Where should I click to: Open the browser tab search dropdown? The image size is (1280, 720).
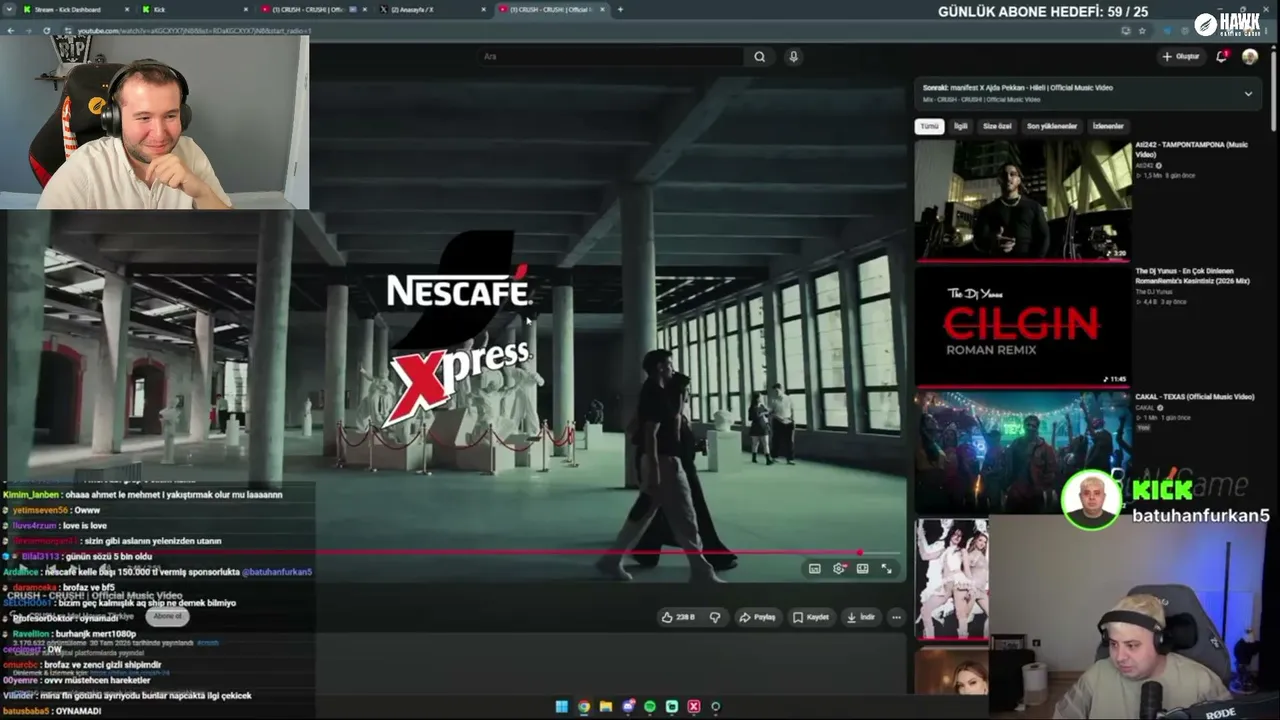coord(9,10)
